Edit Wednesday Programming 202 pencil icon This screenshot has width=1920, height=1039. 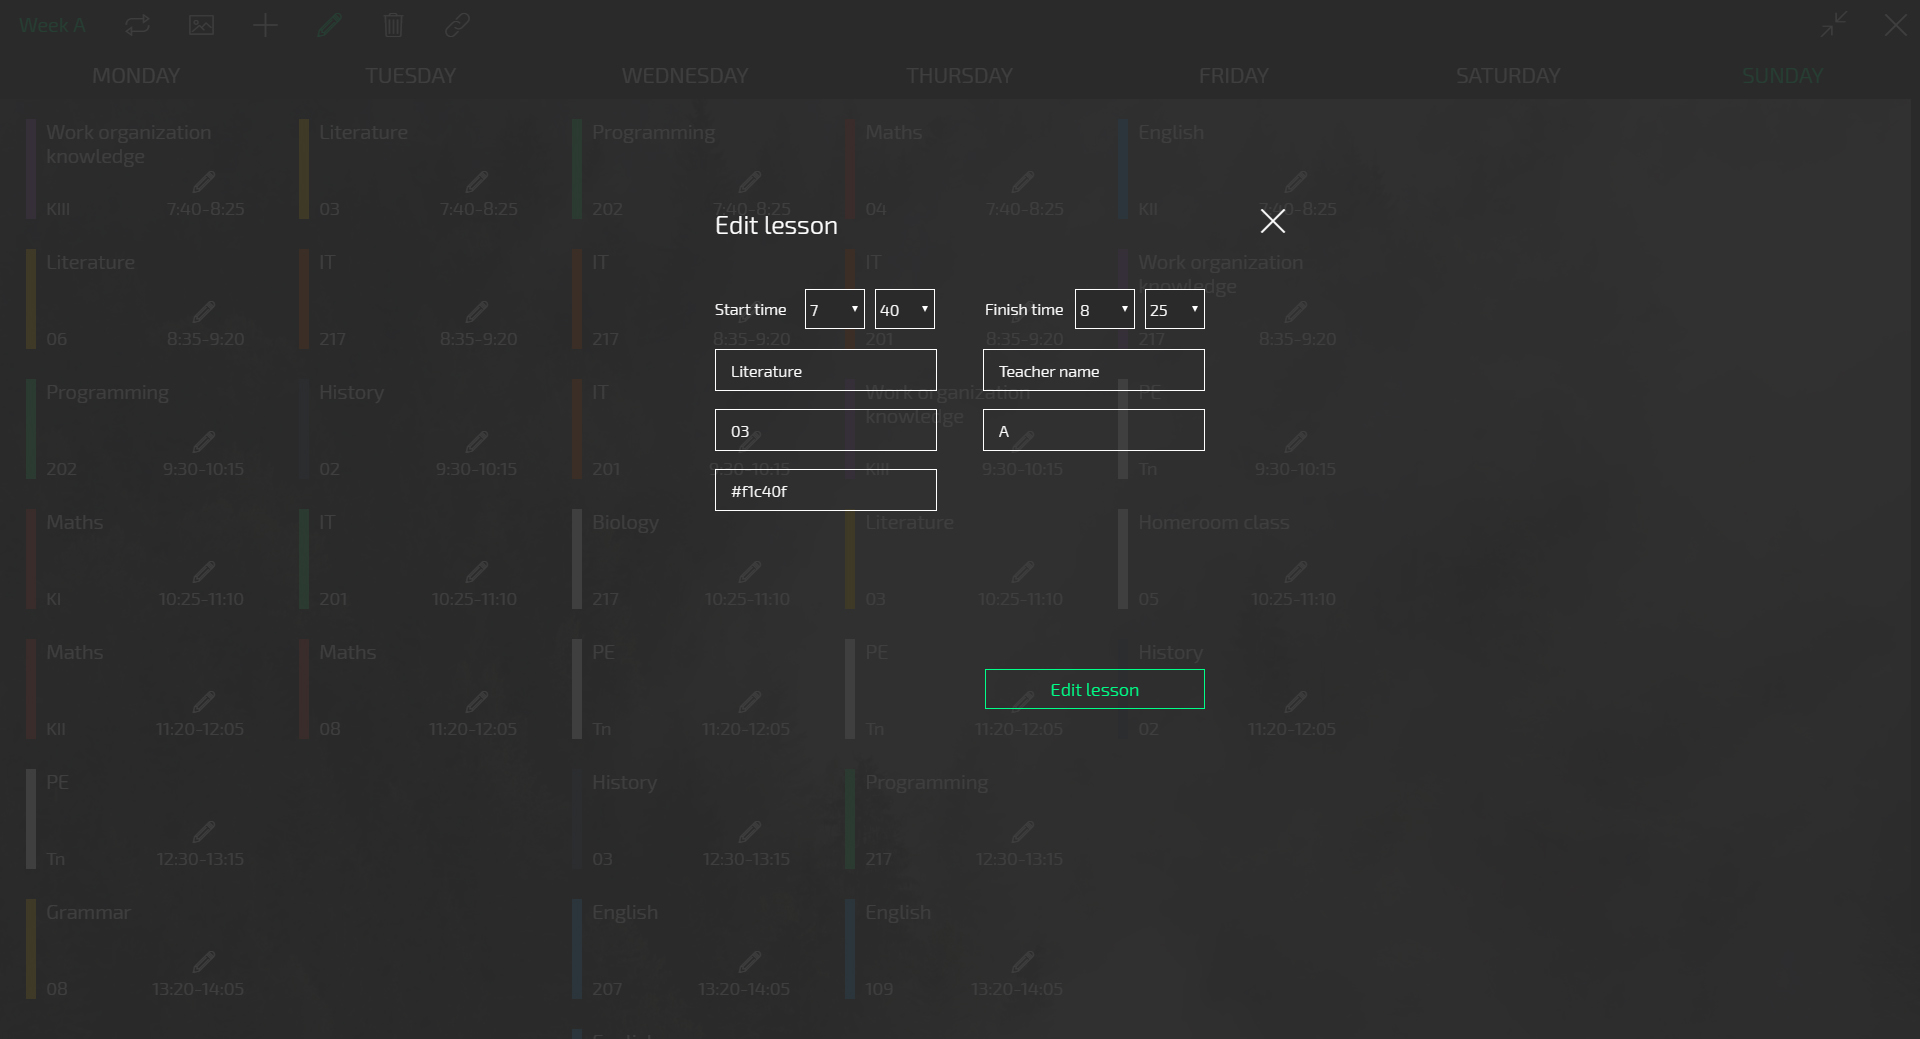(x=750, y=182)
